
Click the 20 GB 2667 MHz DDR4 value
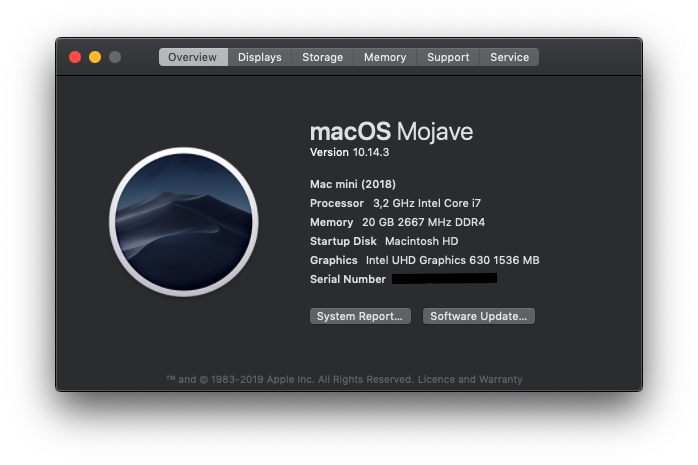[x=423, y=222]
